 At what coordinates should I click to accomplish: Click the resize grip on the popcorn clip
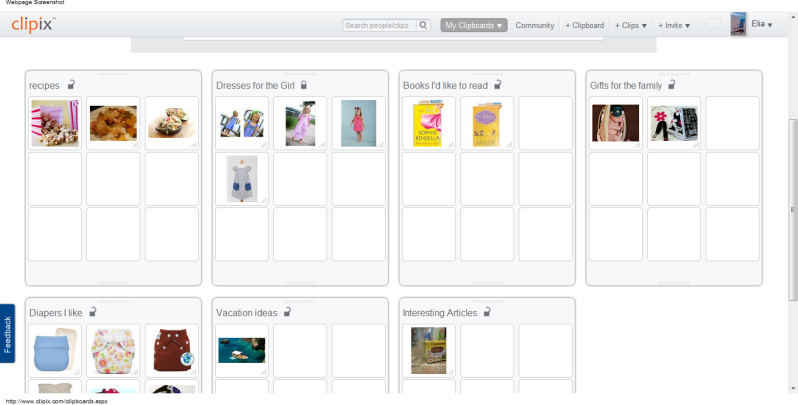77,146
